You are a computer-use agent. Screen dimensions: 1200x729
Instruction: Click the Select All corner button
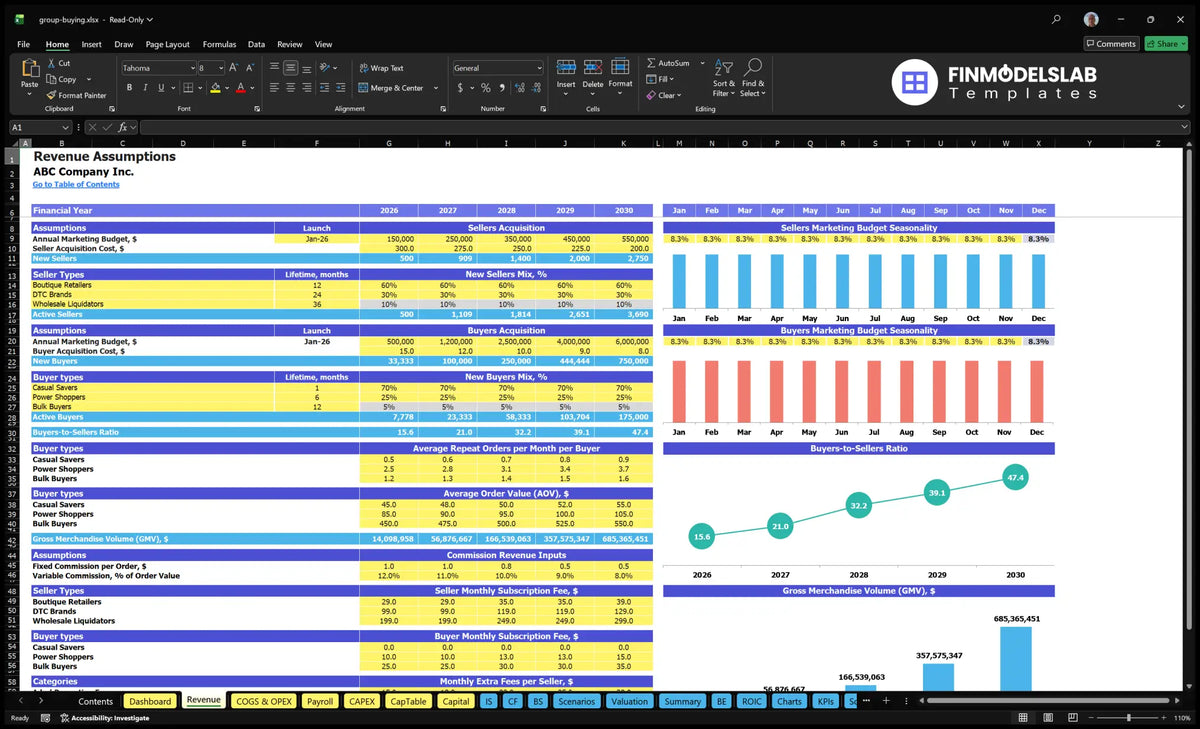click(x=13, y=143)
